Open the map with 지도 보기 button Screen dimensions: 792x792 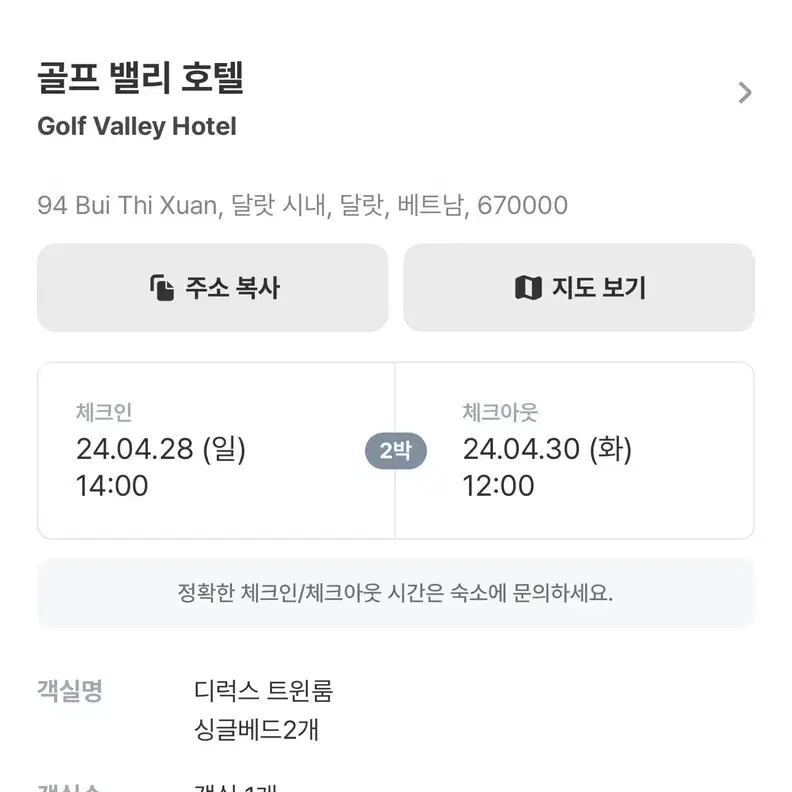tap(579, 287)
